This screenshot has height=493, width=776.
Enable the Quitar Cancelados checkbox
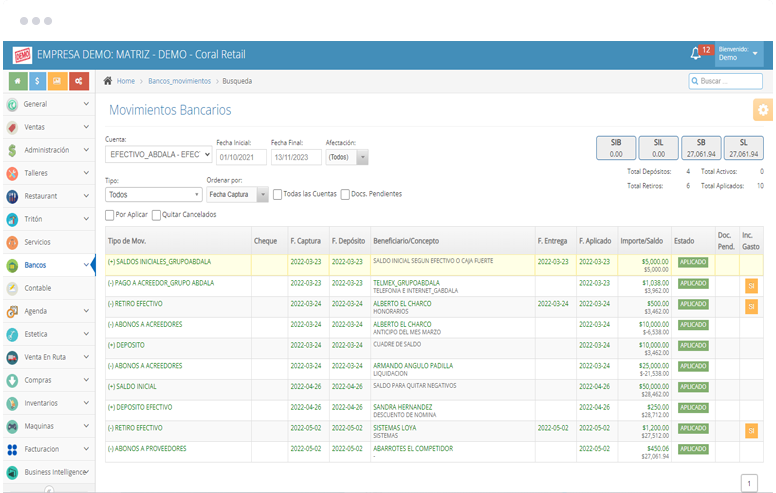[156, 215]
